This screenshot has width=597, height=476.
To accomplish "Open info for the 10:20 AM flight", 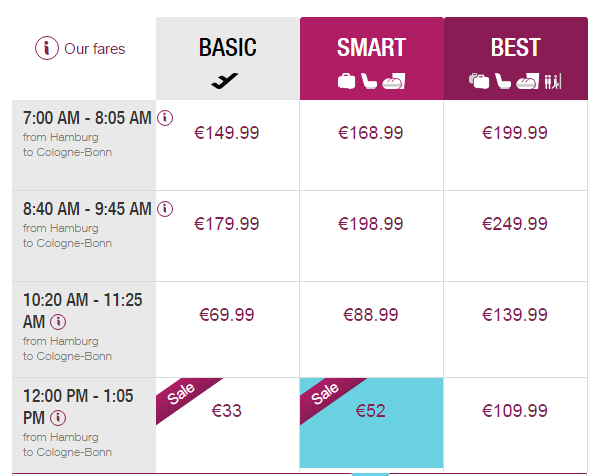I will click(x=58, y=322).
